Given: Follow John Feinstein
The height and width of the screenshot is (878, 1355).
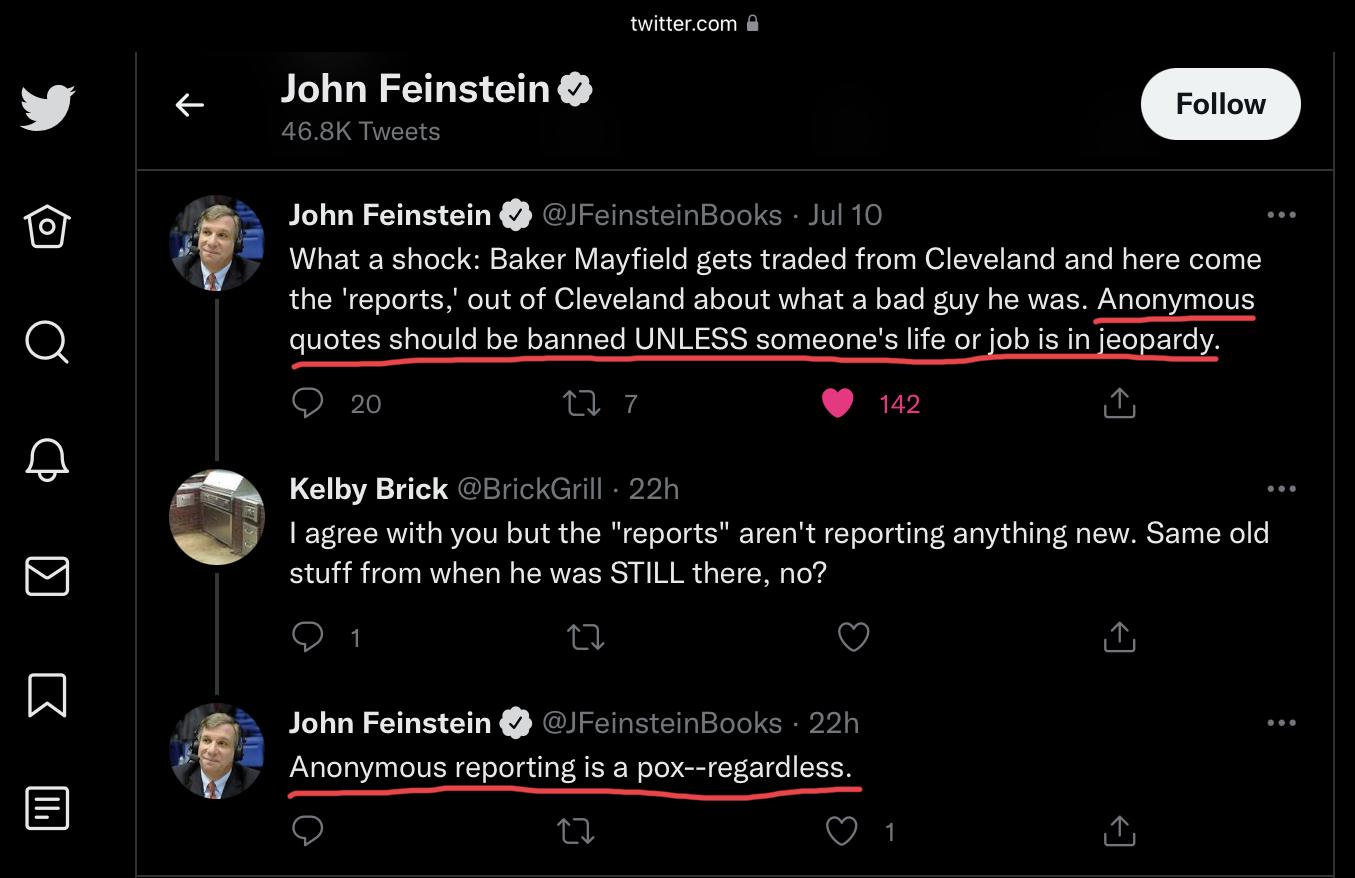Looking at the screenshot, I should 1220,104.
